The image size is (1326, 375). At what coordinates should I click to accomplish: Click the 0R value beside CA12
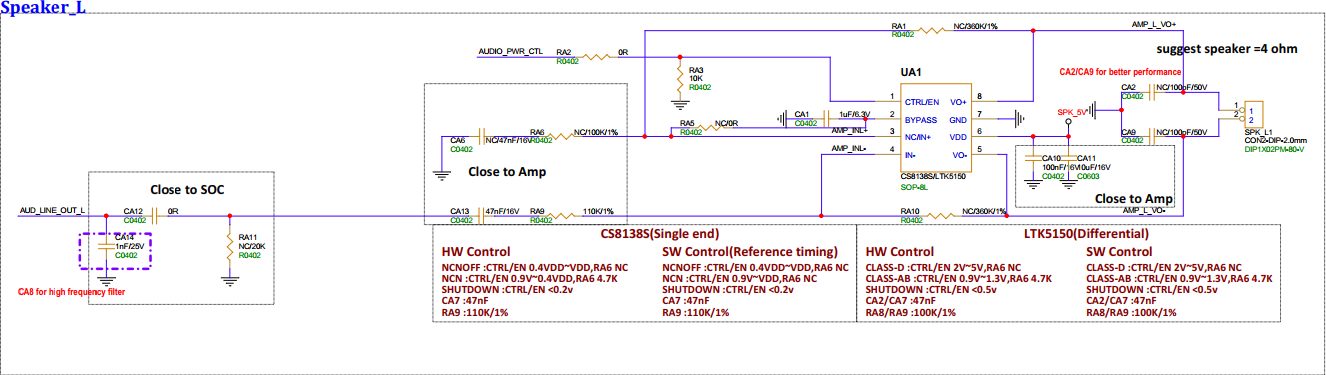click(x=173, y=211)
